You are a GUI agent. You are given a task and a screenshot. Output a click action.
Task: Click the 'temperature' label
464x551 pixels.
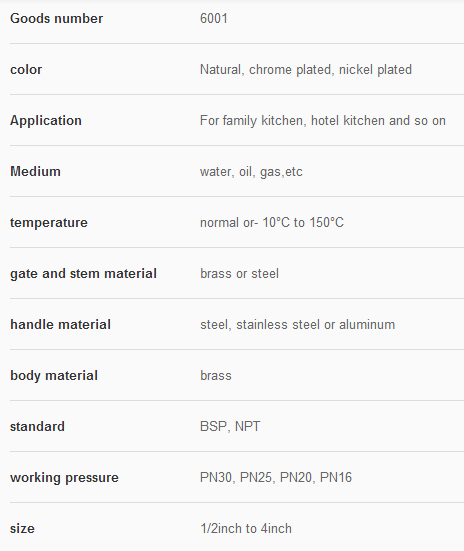[49, 223]
